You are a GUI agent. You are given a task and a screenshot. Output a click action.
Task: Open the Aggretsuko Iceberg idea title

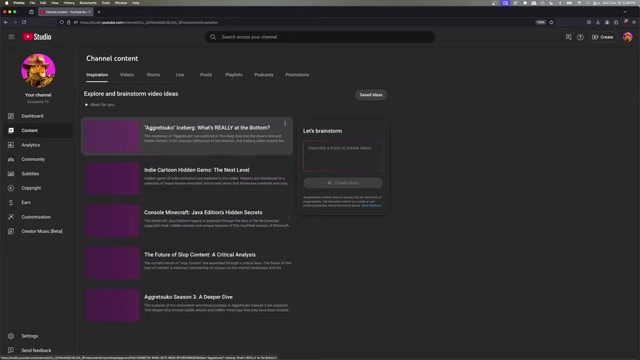(x=207, y=128)
